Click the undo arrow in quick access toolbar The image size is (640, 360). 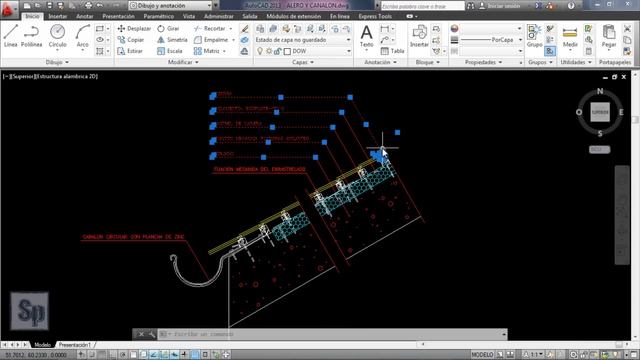click(x=100, y=6)
